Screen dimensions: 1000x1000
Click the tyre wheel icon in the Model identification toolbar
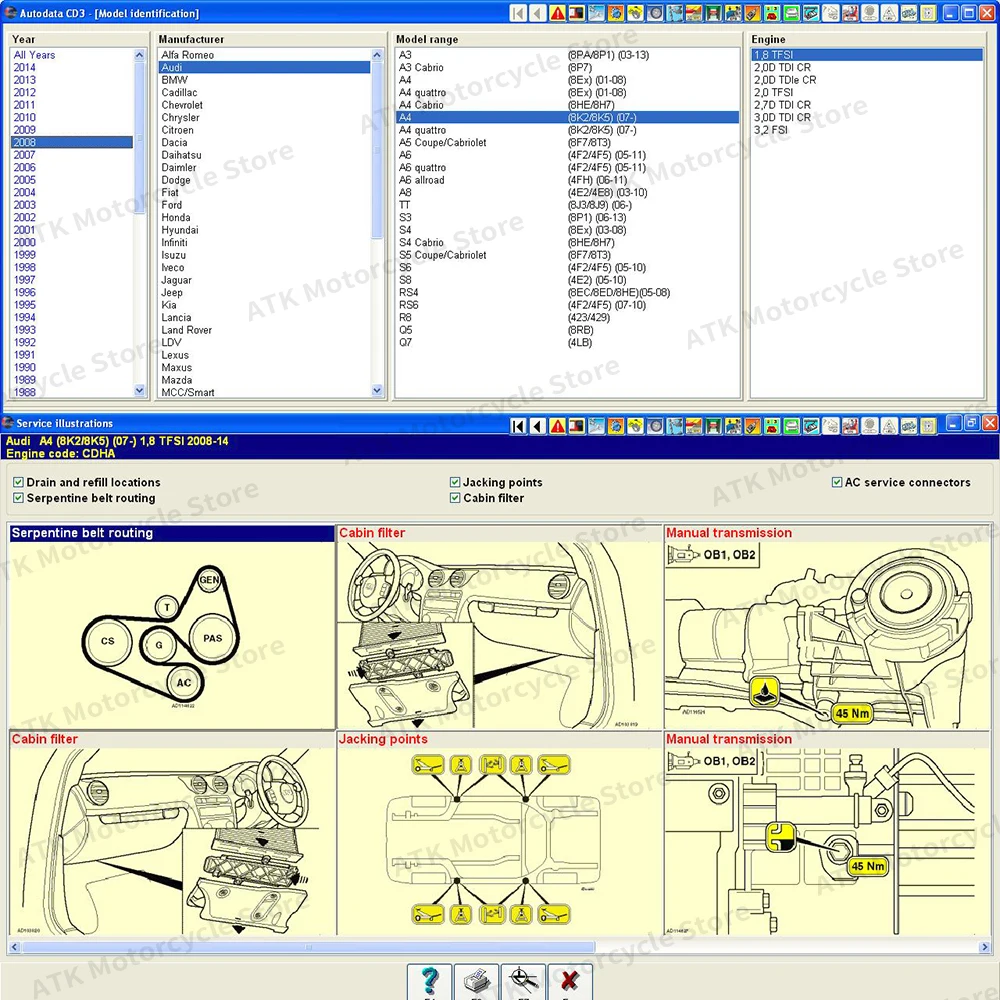(x=655, y=13)
